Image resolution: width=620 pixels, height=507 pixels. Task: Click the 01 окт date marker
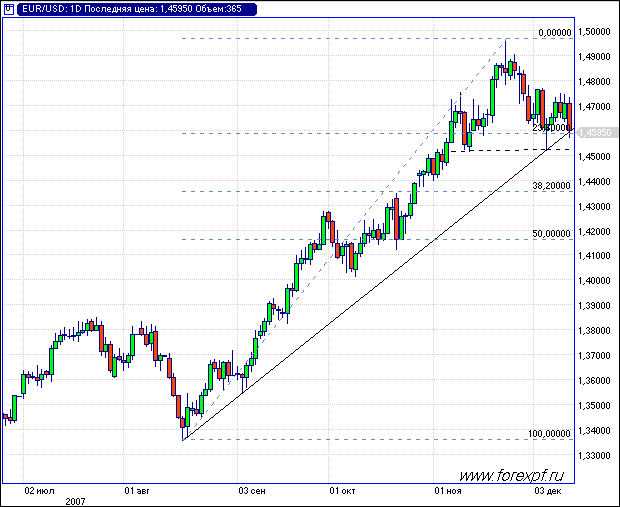(342, 491)
